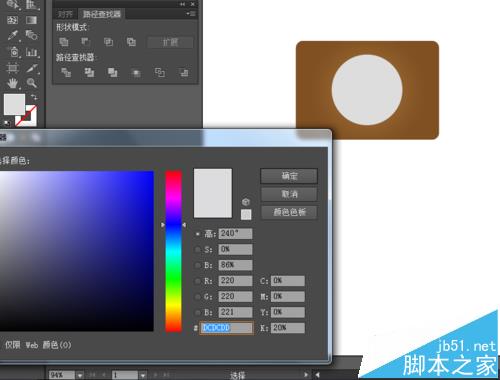Select the grey circle on canvas
The width and height of the screenshot is (500, 380).
tap(367, 90)
